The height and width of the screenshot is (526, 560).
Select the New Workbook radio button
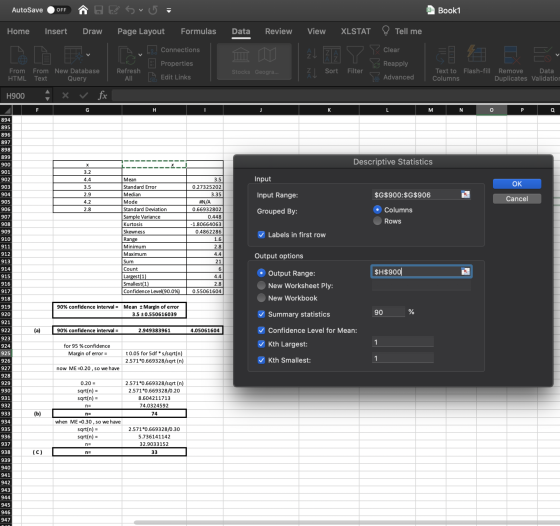[x=261, y=298]
